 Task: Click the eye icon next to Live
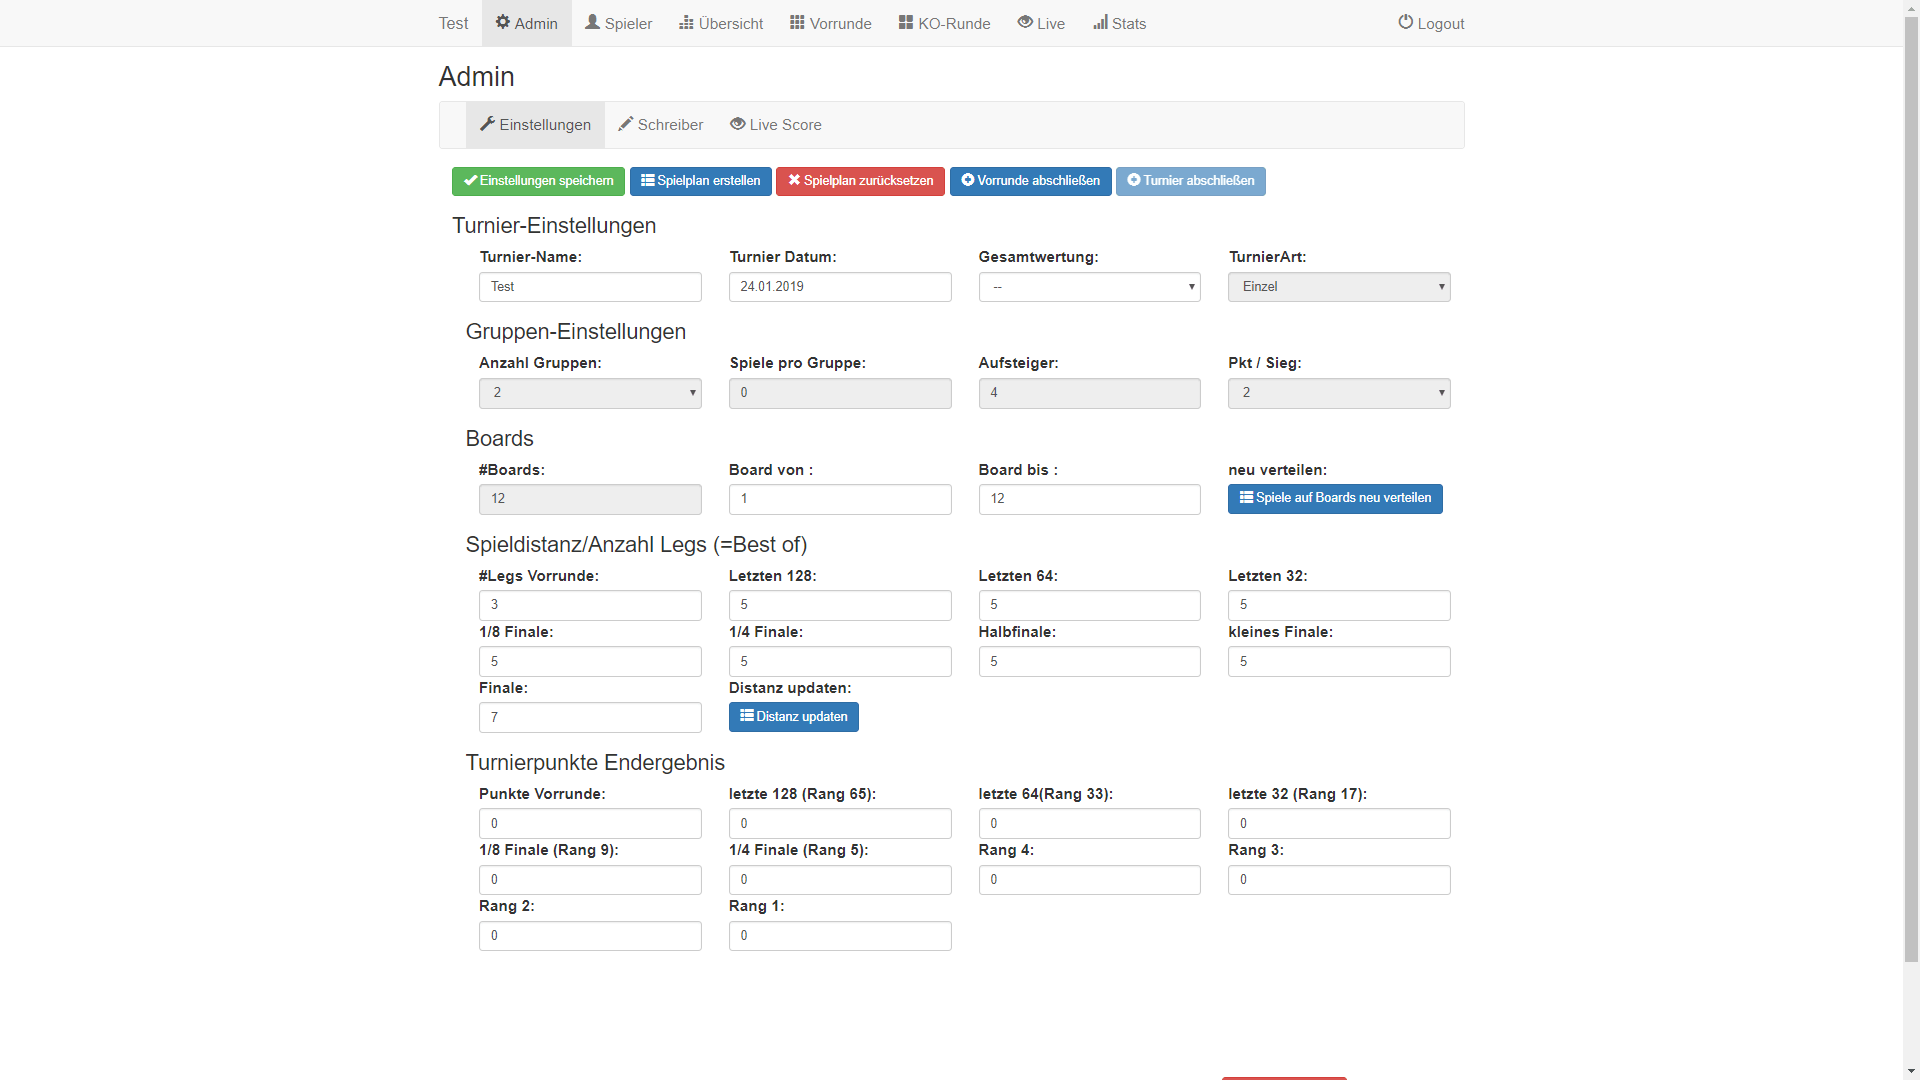(1025, 22)
